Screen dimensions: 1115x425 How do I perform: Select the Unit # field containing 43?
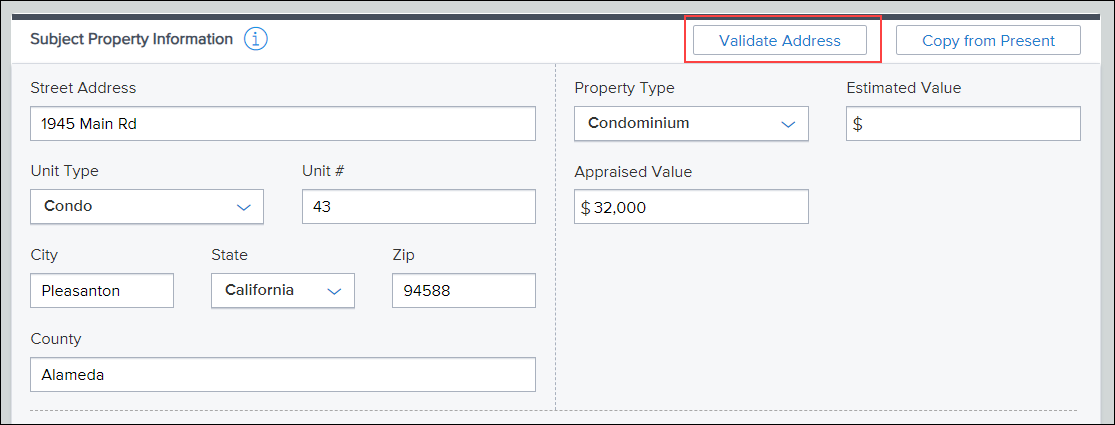pos(418,207)
